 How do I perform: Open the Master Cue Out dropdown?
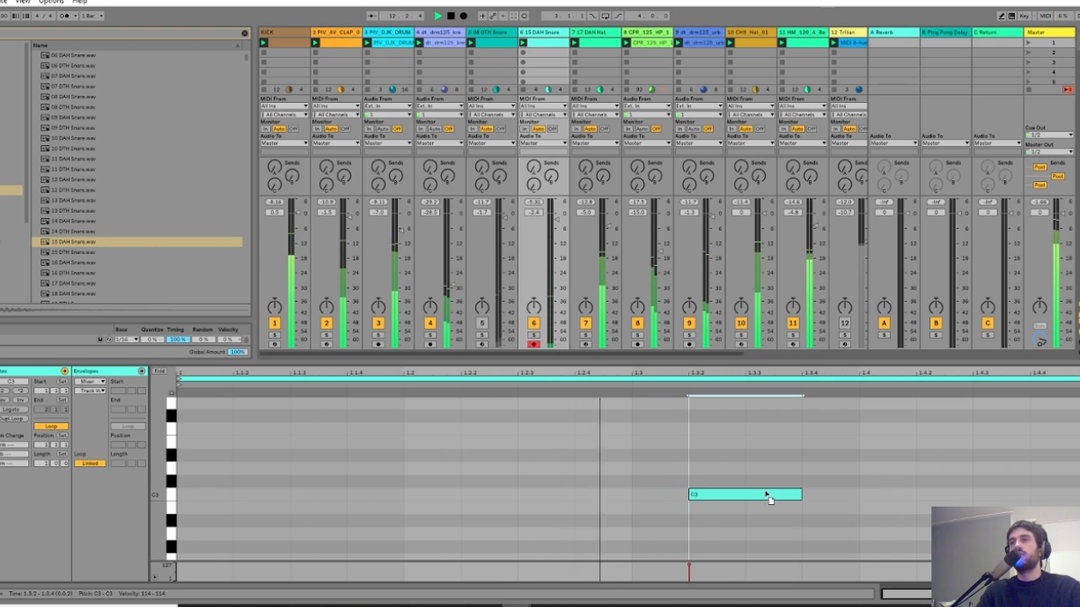click(1049, 135)
